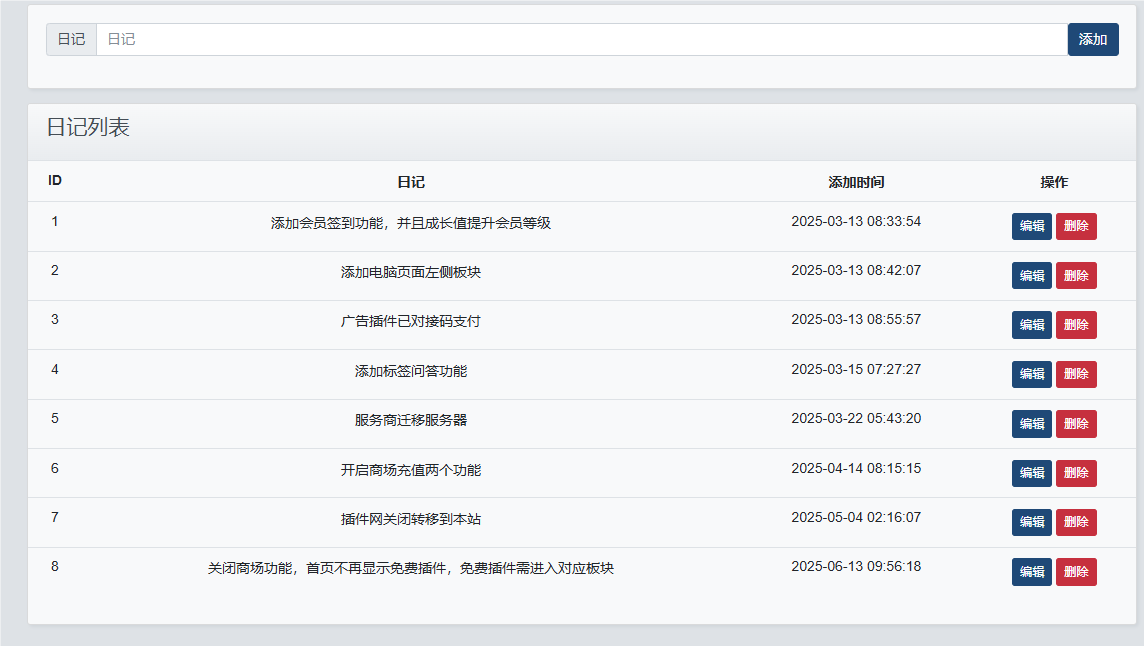The width and height of the screenshot is (1144, 646).
Task: Delete the 广告插件已对接码支付 entry
Action: point(1076,325)
